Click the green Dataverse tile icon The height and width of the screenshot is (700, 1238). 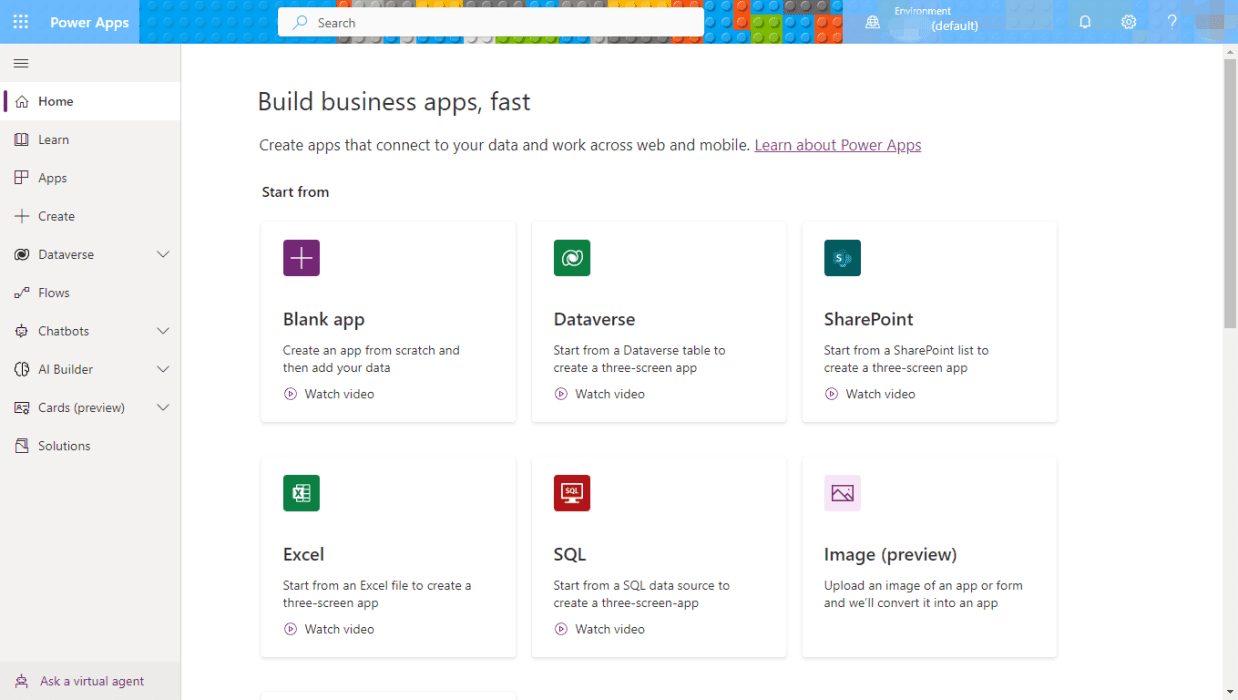coord(571,257)
